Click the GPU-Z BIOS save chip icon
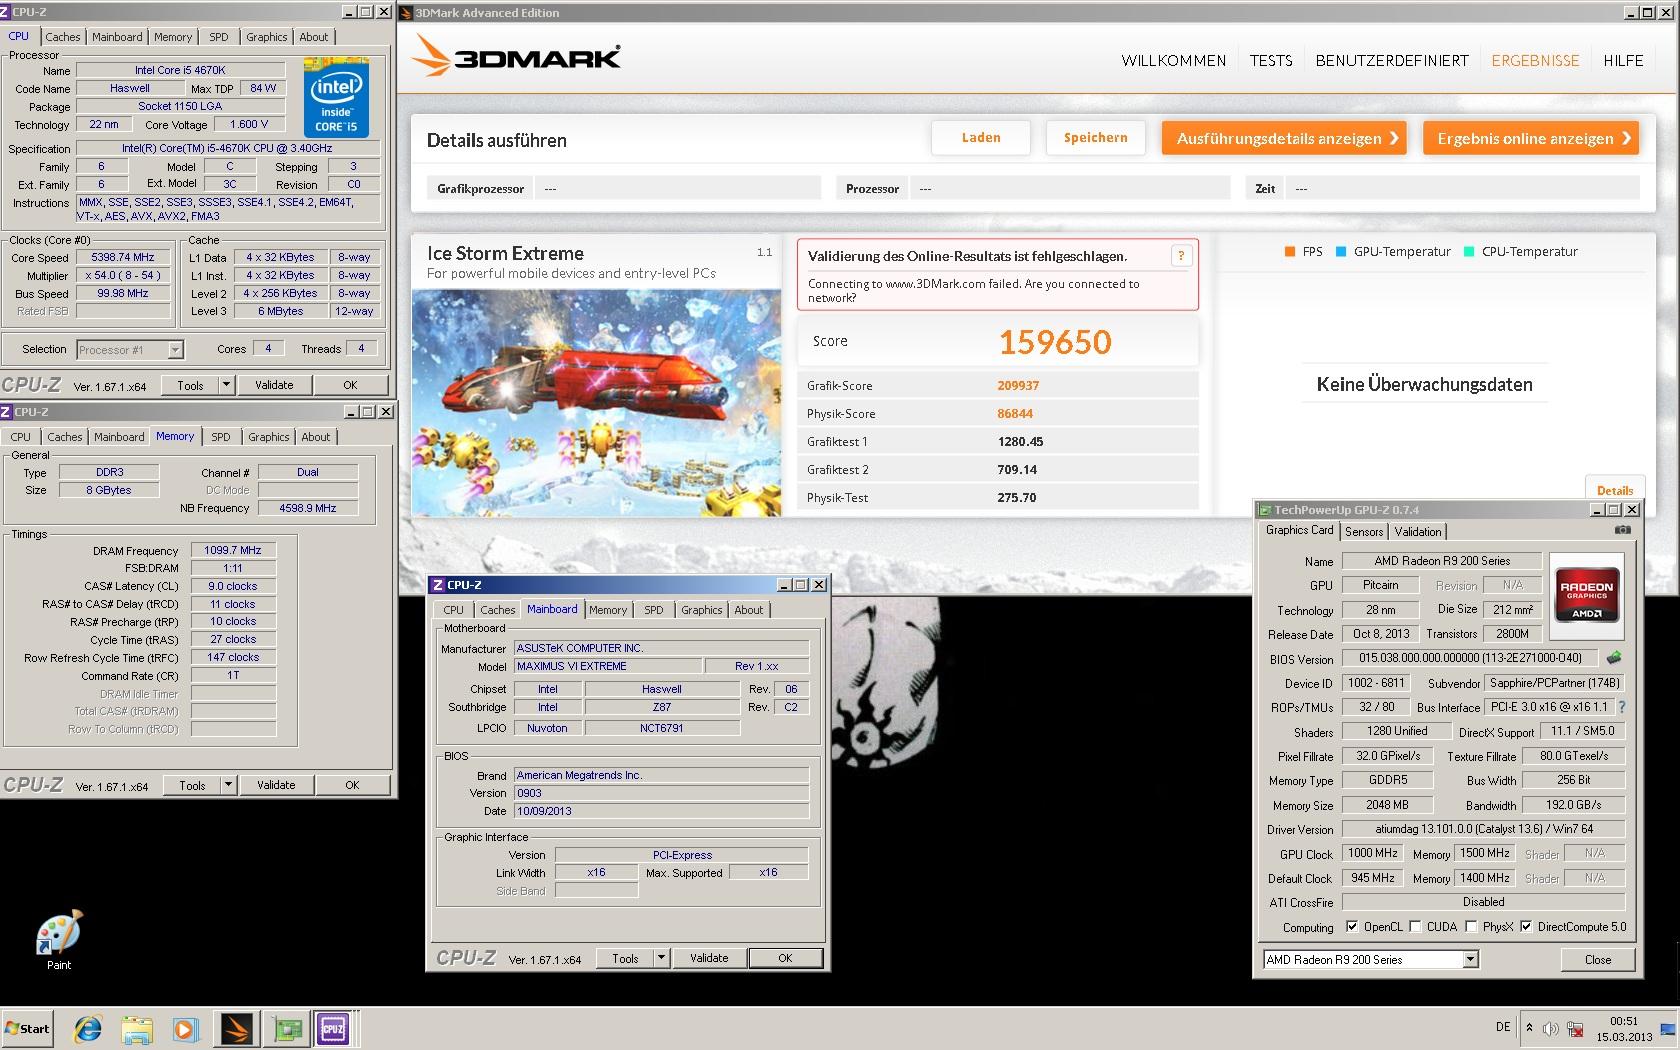Screen dimensions: 1680x1050 [x=1614, y=658]
